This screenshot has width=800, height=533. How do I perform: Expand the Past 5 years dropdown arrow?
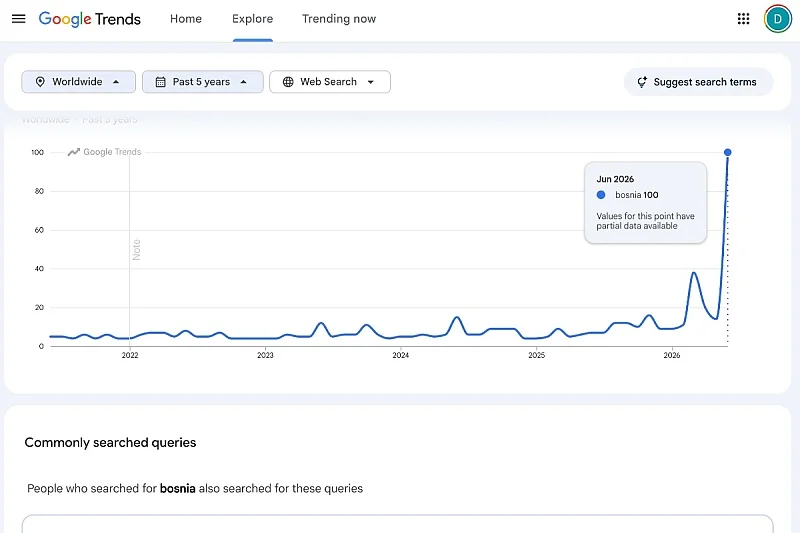[243, 82]
